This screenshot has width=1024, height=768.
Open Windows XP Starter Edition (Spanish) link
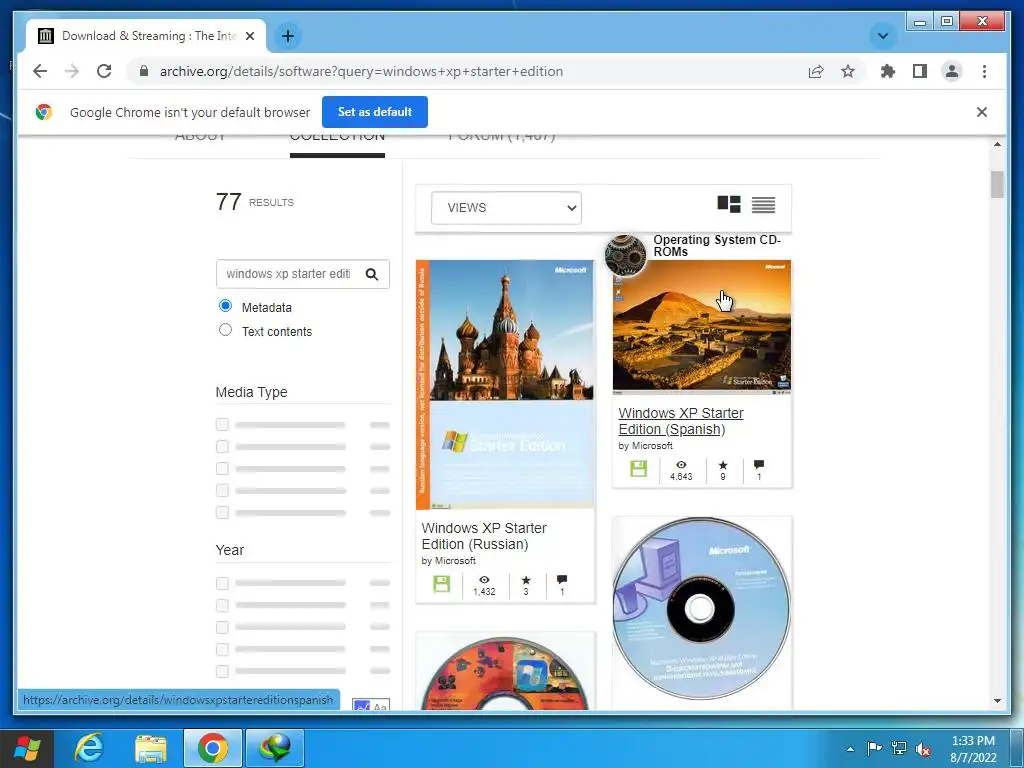tap(680, 421)
